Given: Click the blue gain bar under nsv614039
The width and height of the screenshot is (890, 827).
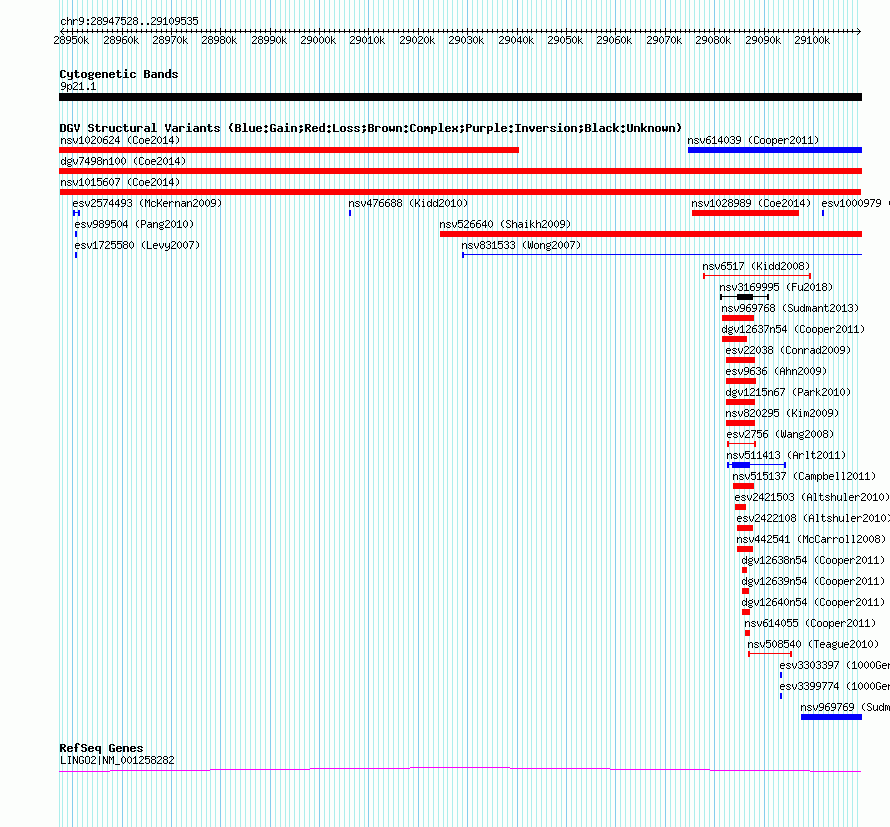Looking at the screenshot, I should 775,150.
